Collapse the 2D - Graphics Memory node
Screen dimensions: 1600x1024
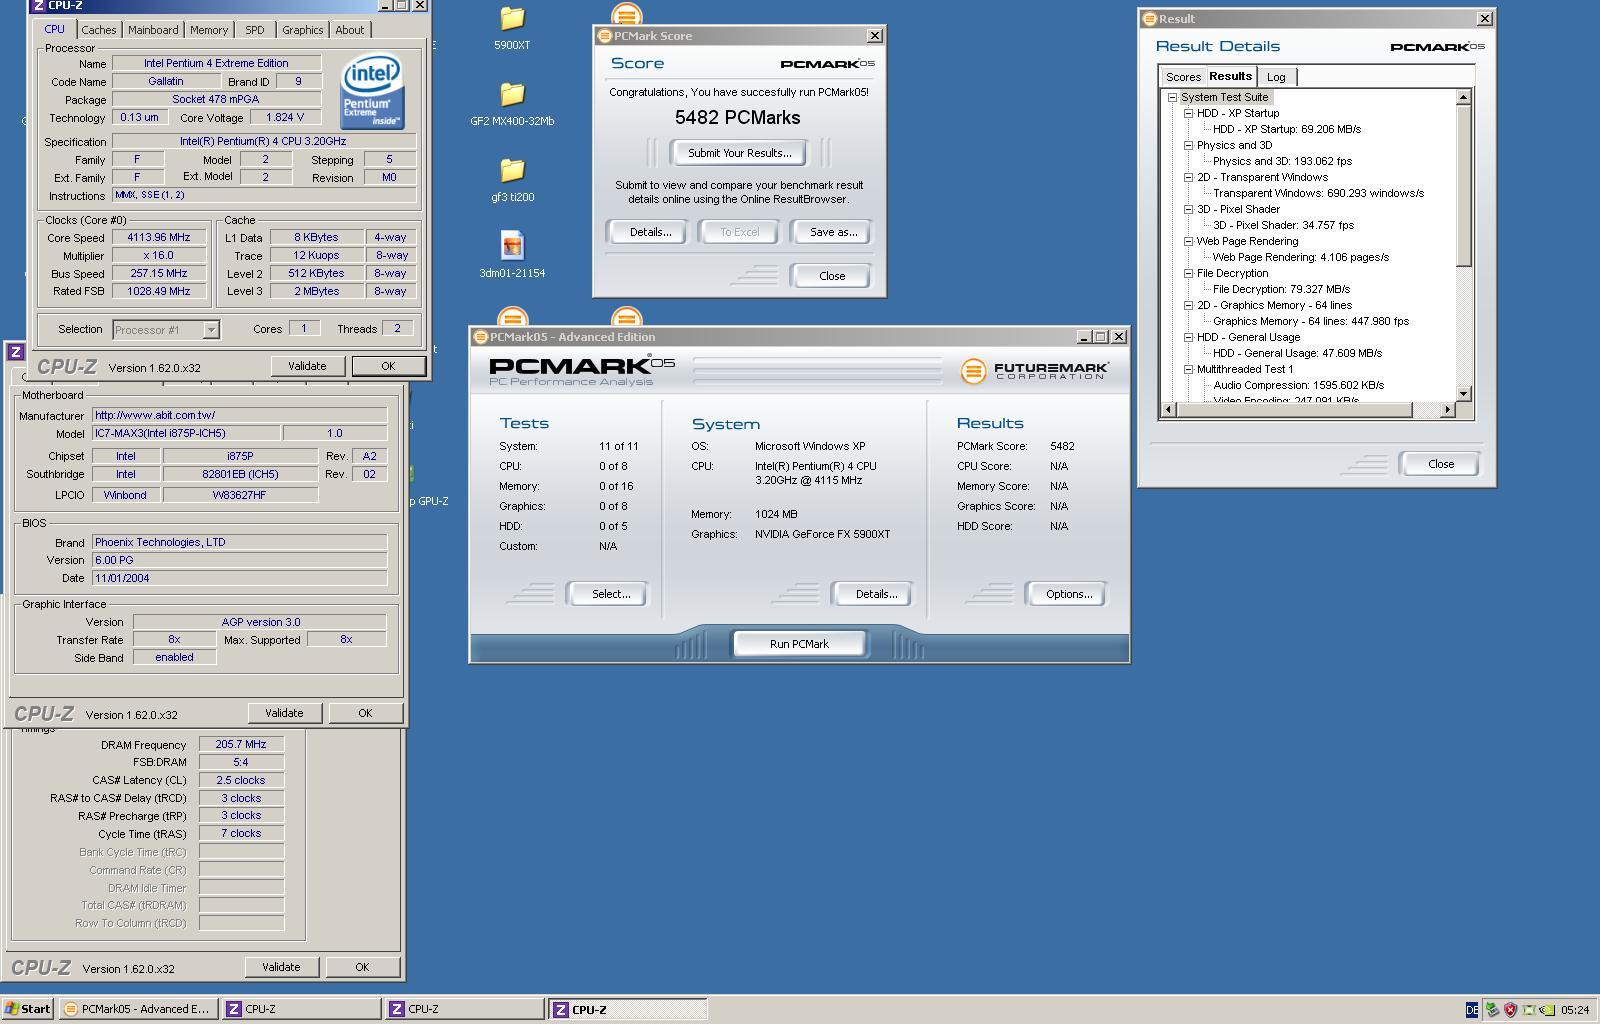click(1188, 305)
